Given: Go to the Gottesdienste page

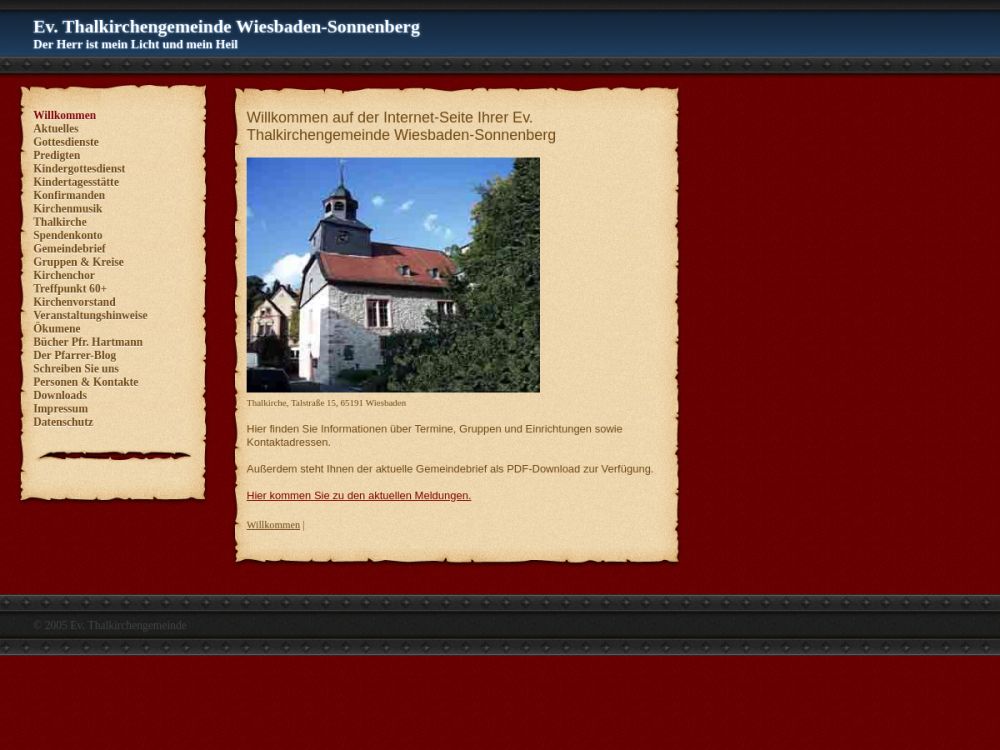Looking at the screenshot, I should tap(66, 142).
